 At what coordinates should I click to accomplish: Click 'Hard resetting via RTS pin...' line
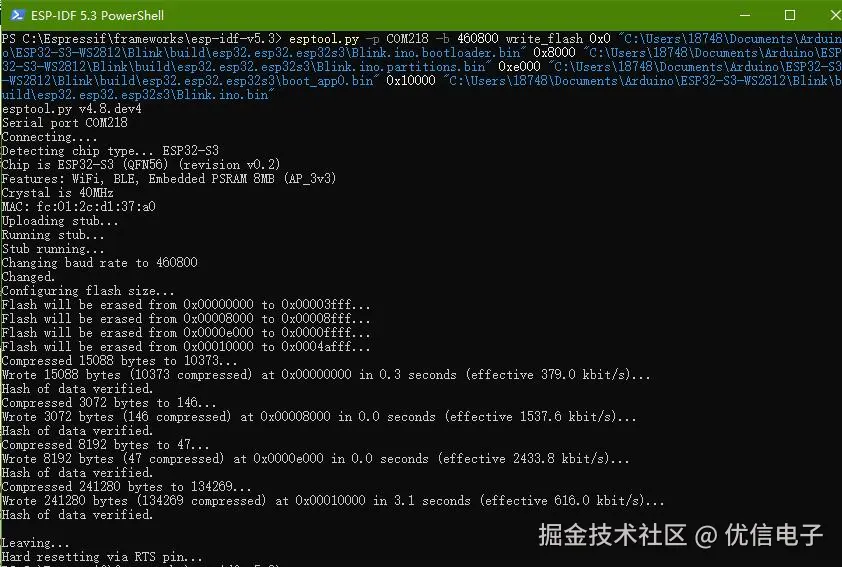tap(102, 557)
